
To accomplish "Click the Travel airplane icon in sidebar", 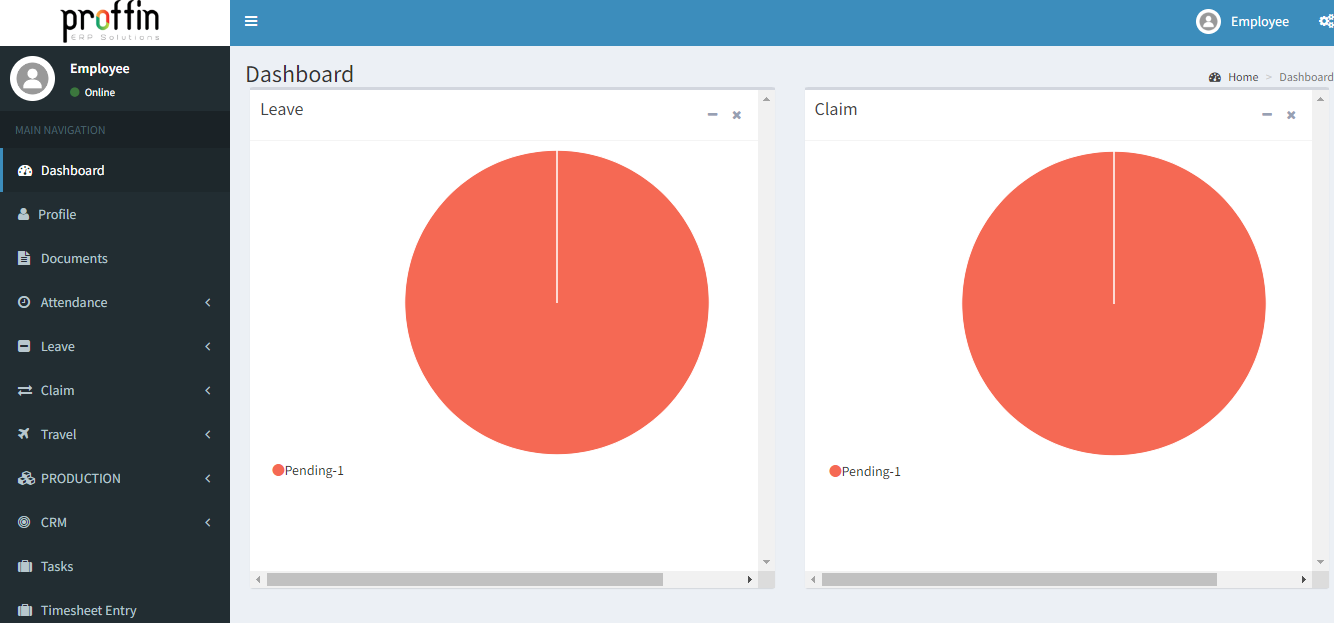I will point(25,434).
